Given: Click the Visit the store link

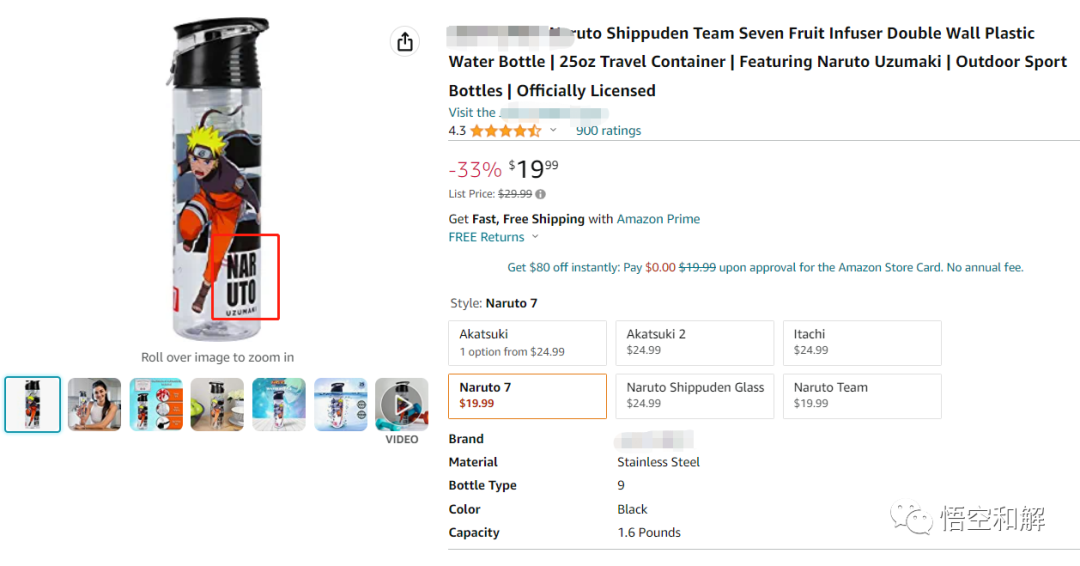Looking at the screenshot, I should point(527,113).
